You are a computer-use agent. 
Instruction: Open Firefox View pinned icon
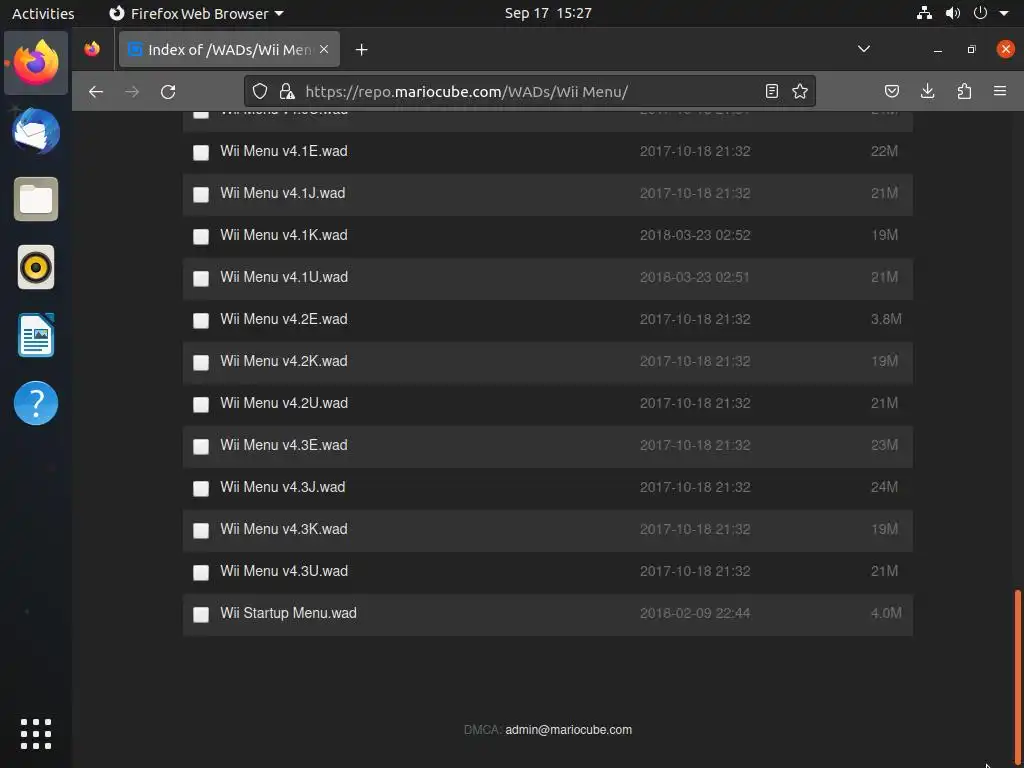[92, 49]
